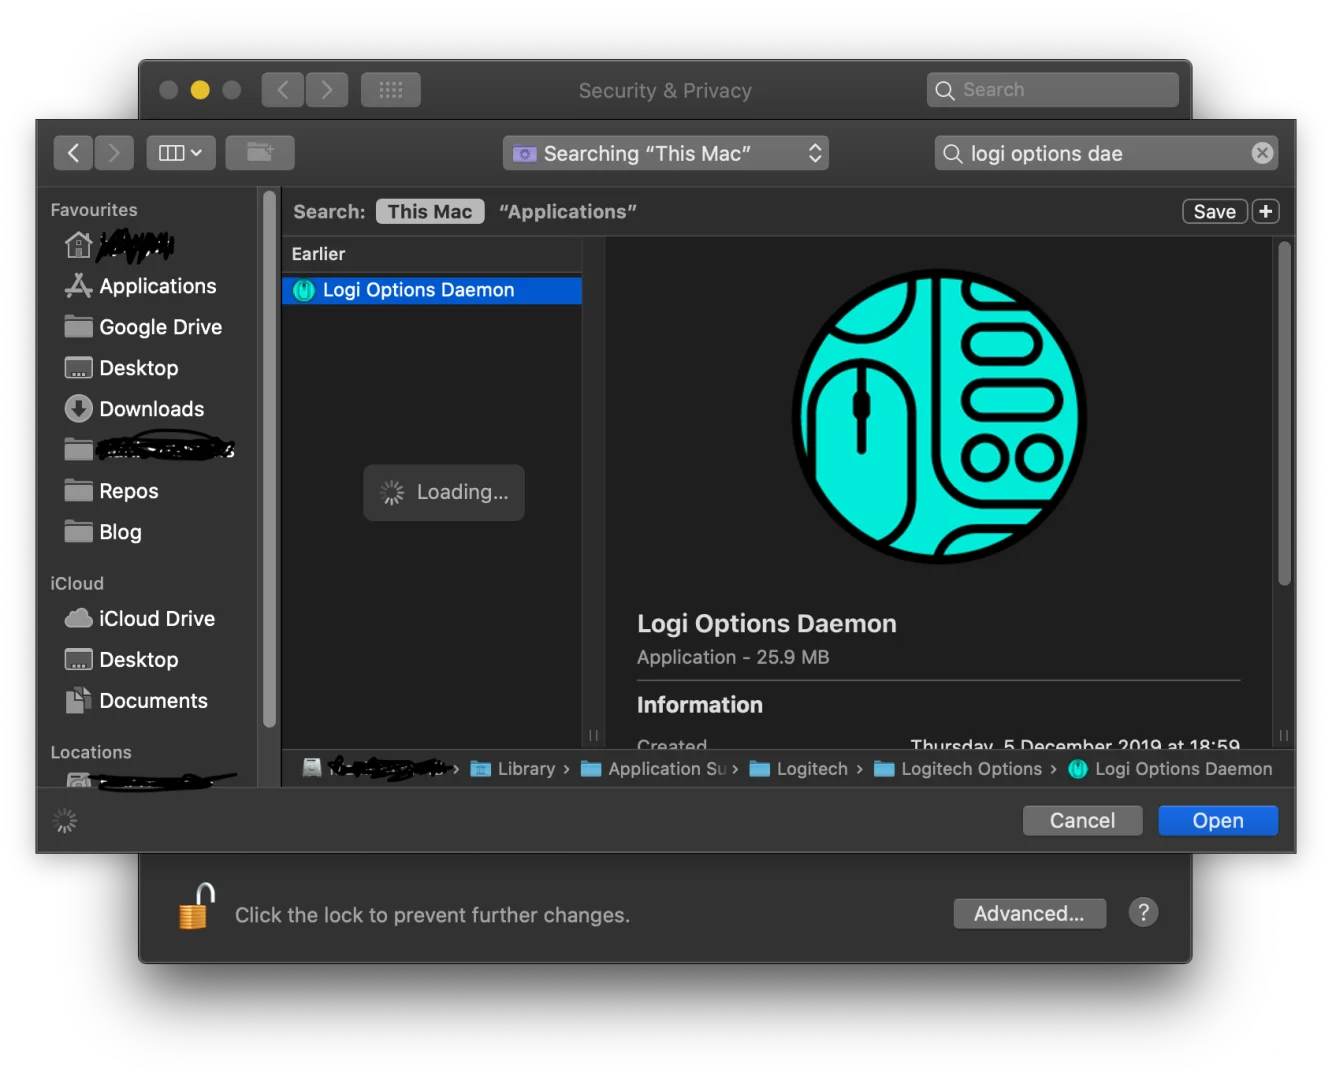Click Library in the path bar
1332x1080 pixels.
pos(513,769)
